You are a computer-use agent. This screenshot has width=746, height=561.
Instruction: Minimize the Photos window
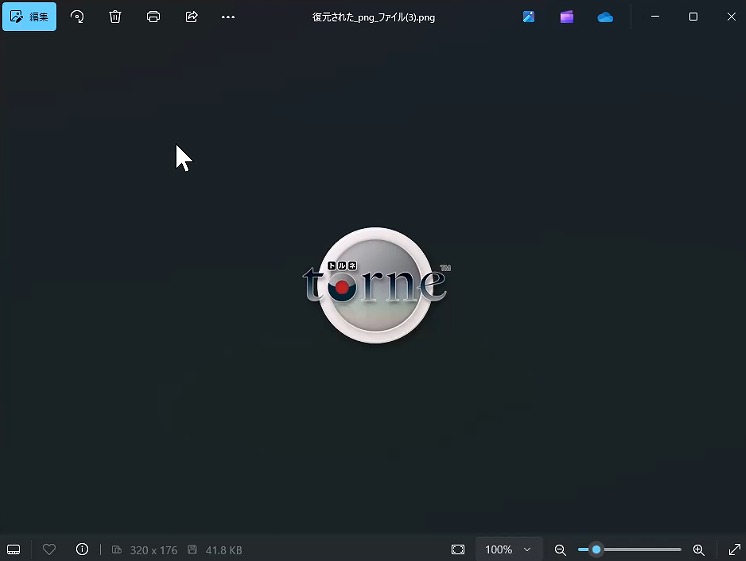655,17
